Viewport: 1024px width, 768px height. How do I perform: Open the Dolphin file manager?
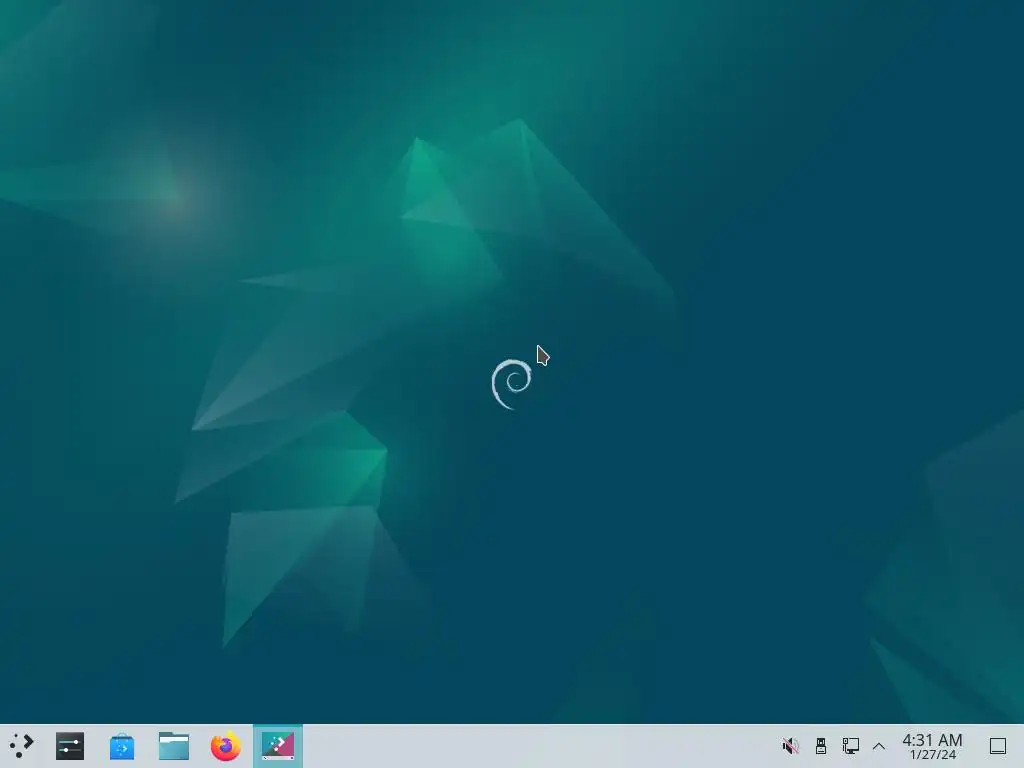pos(174,746)
